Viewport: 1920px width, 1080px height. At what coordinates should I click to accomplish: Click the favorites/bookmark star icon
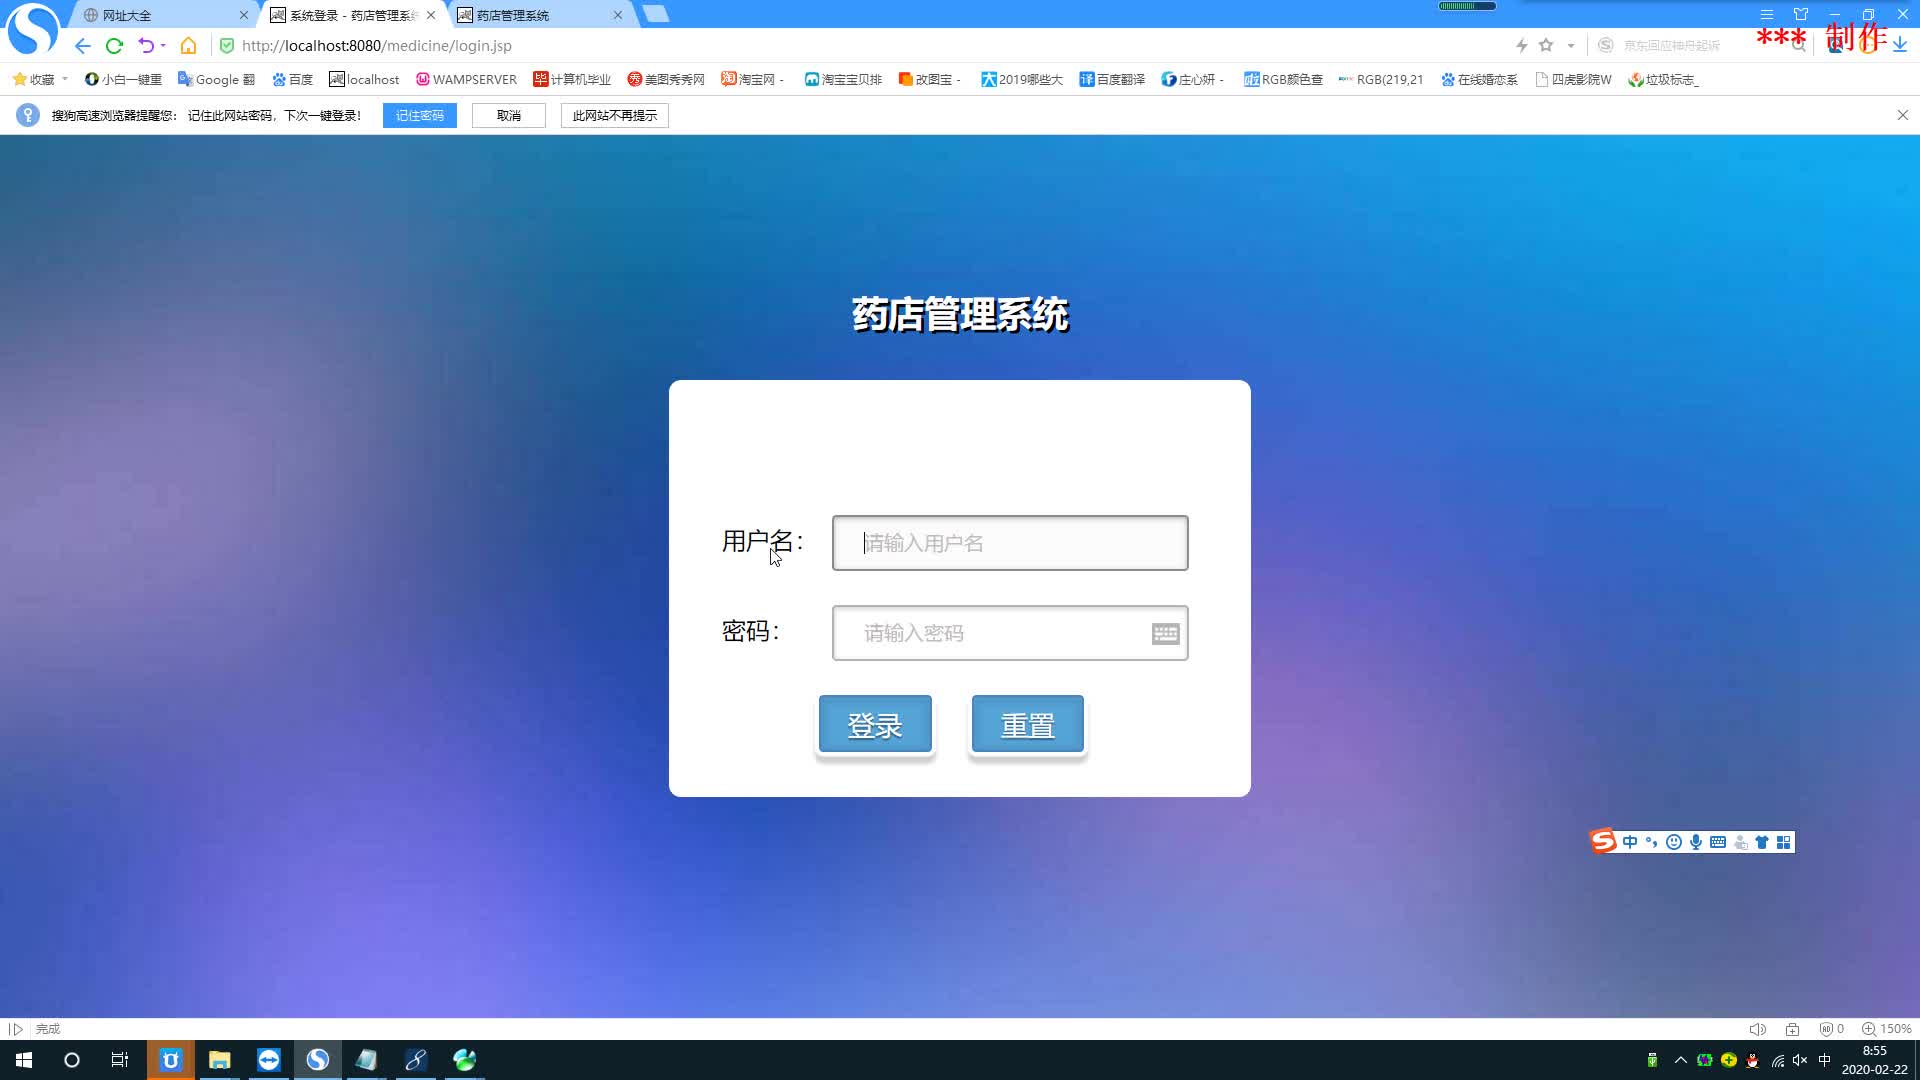click(1547, 45)
